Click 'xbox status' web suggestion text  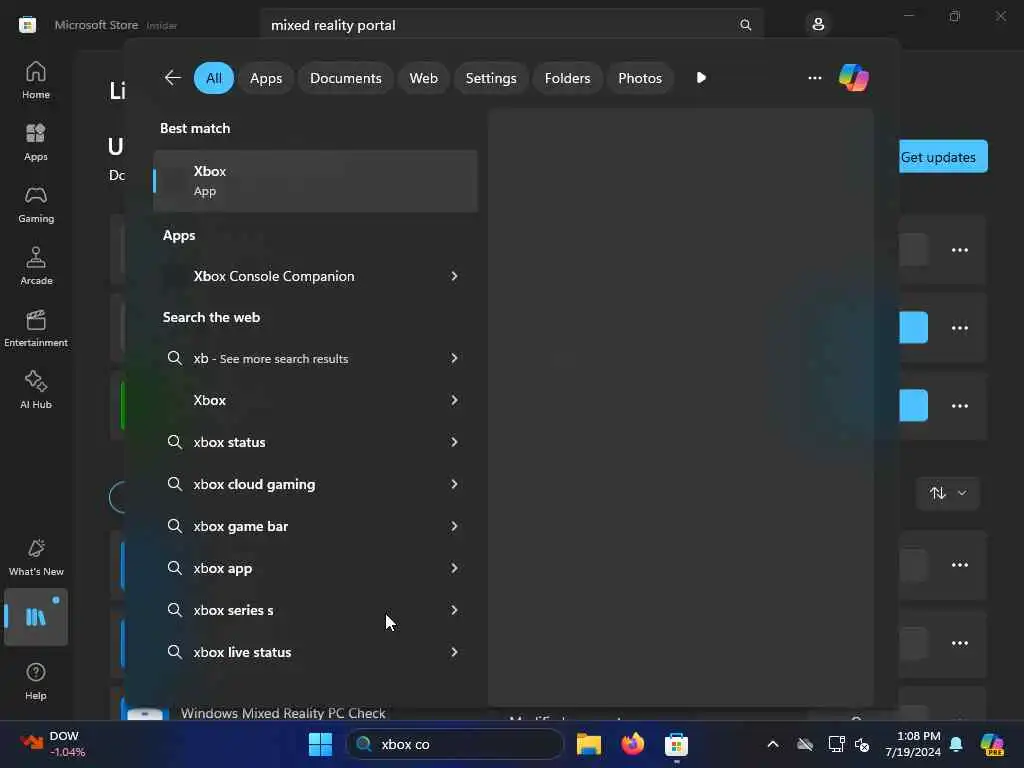click(x=229, y=442)
